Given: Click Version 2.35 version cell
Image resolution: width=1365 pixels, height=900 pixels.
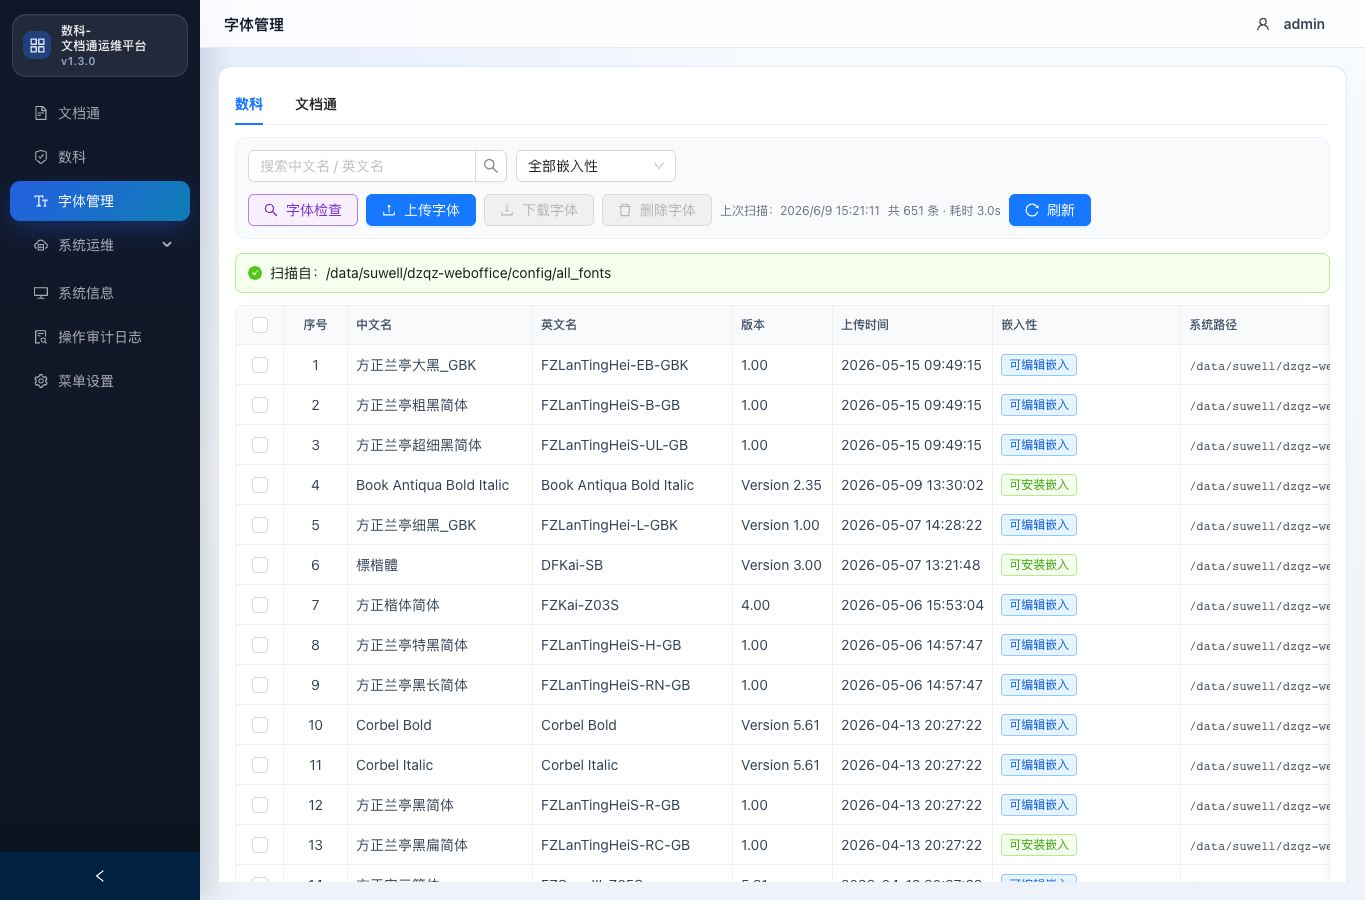Looking at the screenshot, I should (781, 485).
